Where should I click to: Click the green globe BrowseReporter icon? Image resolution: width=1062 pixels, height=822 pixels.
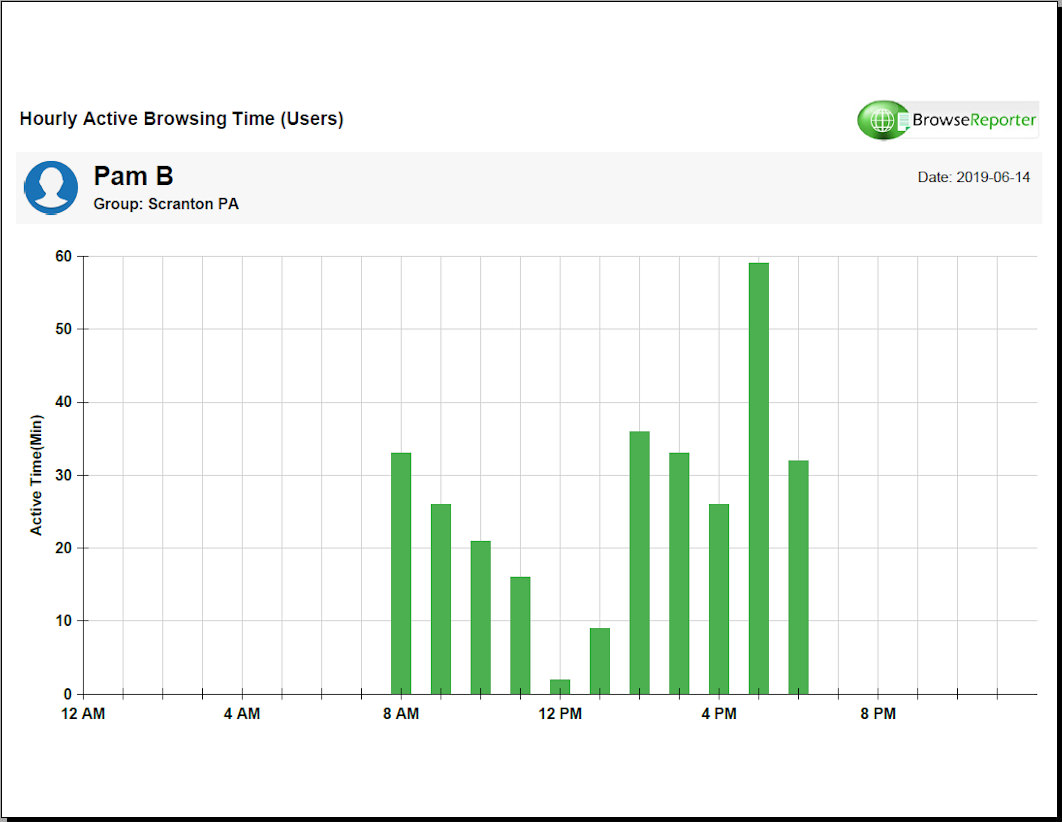point(881,120)
